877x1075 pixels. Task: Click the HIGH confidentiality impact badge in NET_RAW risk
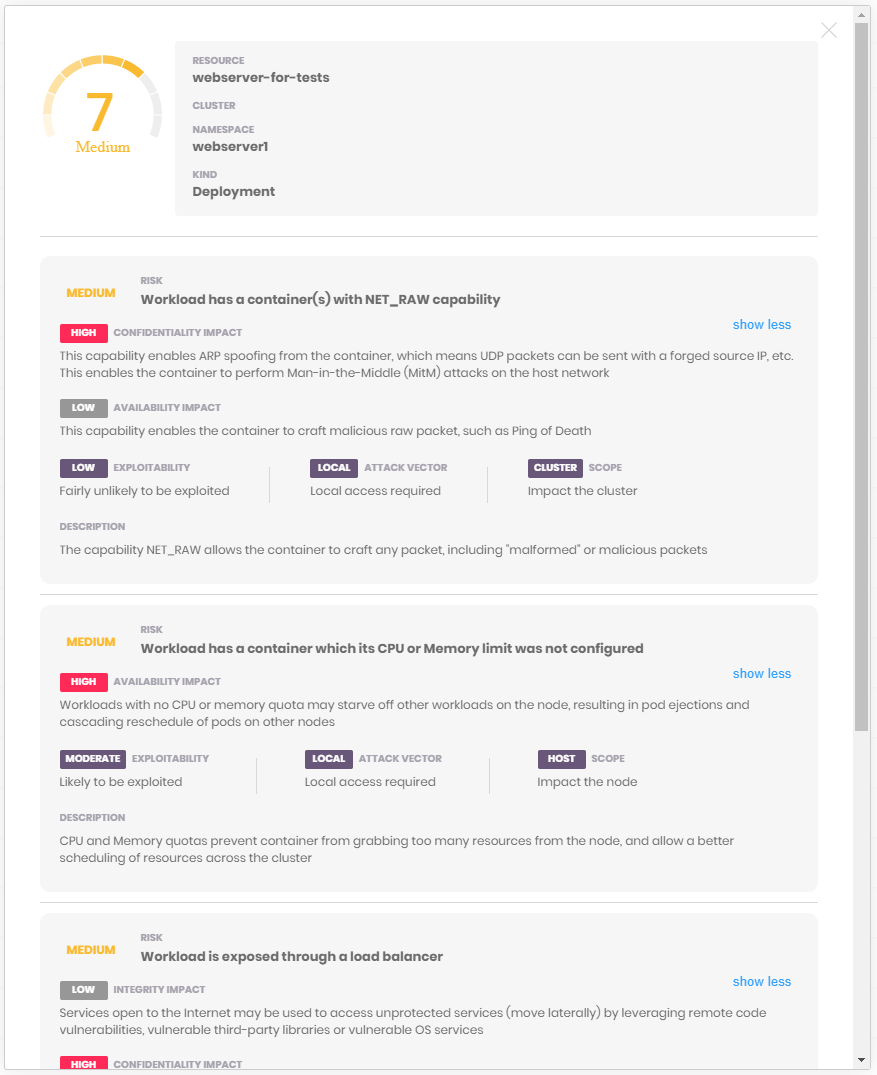[x=84, y=333]
